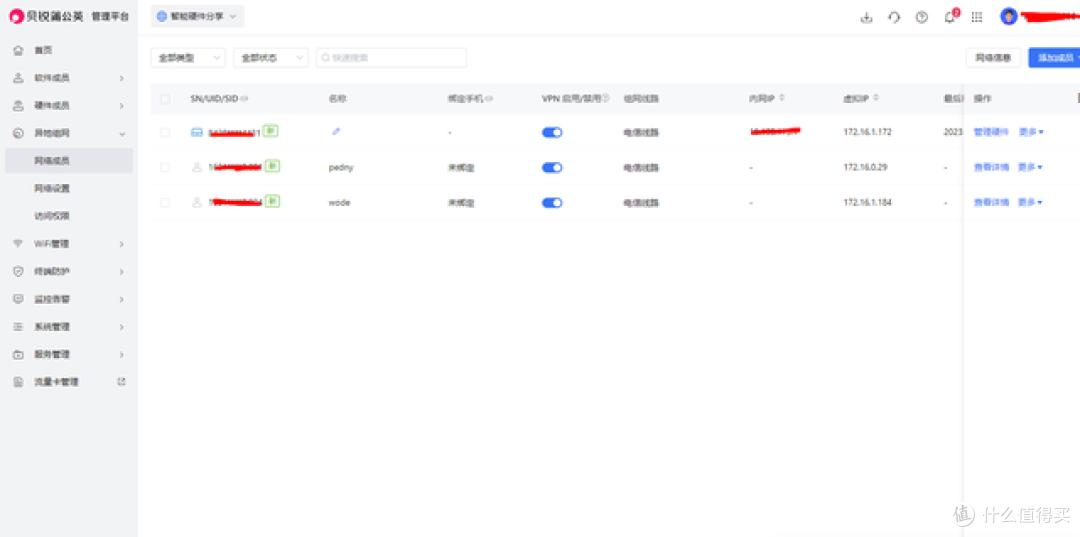Click the WiFi管理 wifi icon in sidebar
Viewport: 1080px width, 537px height.
tap(19, 244)
